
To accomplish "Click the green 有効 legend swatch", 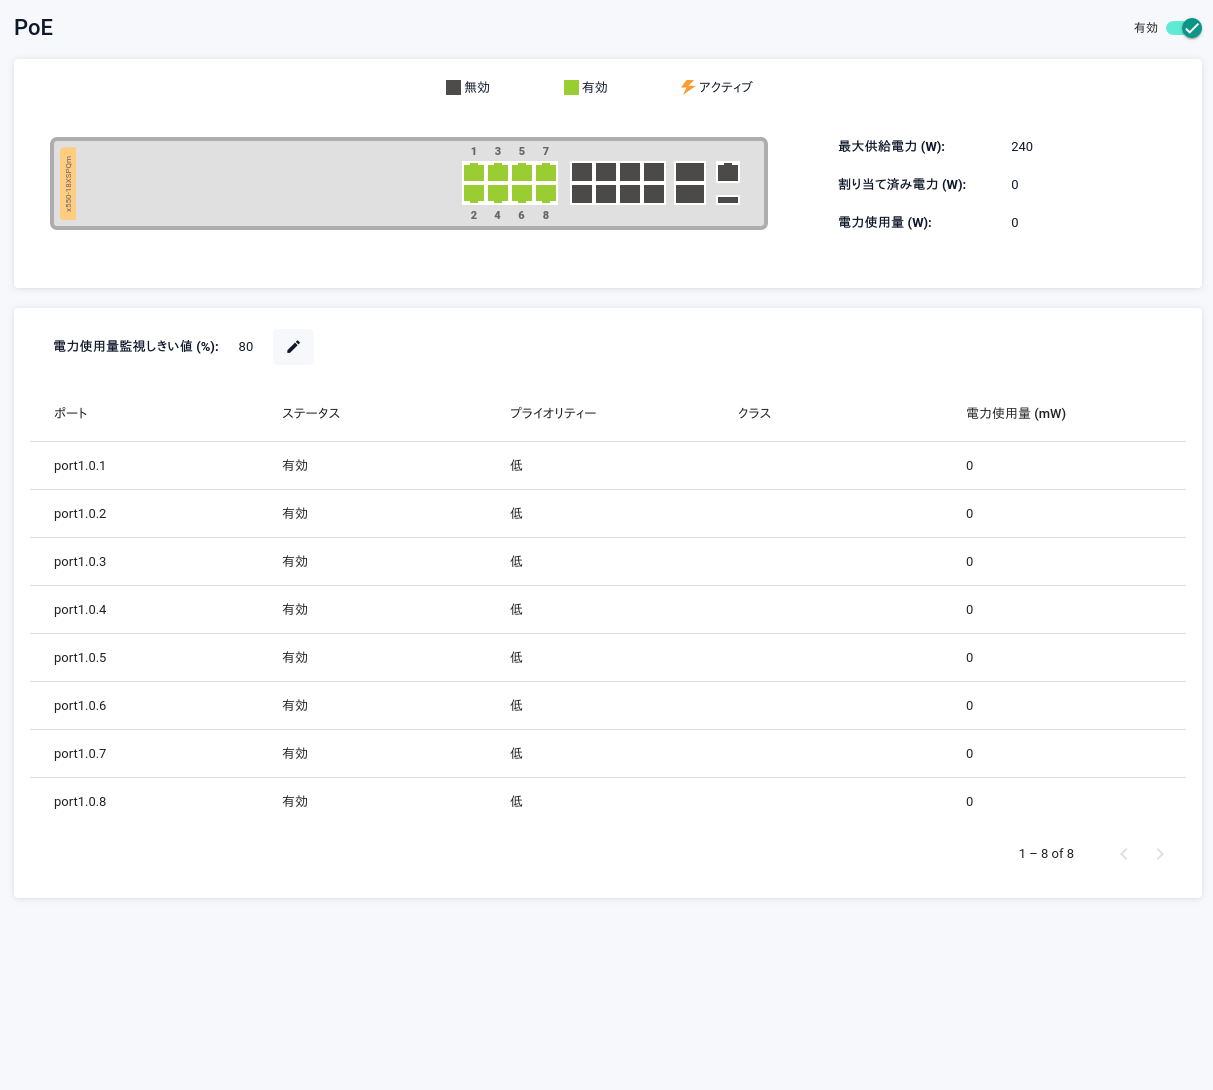I will point(571,88).
